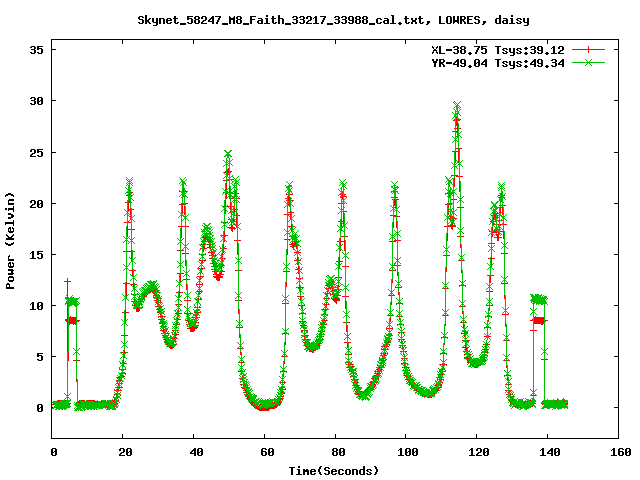Image resolution: width=640 pixels, height=480 pixels.
Task: Click the green YR legend line sample
Action: tap(588, 62)
